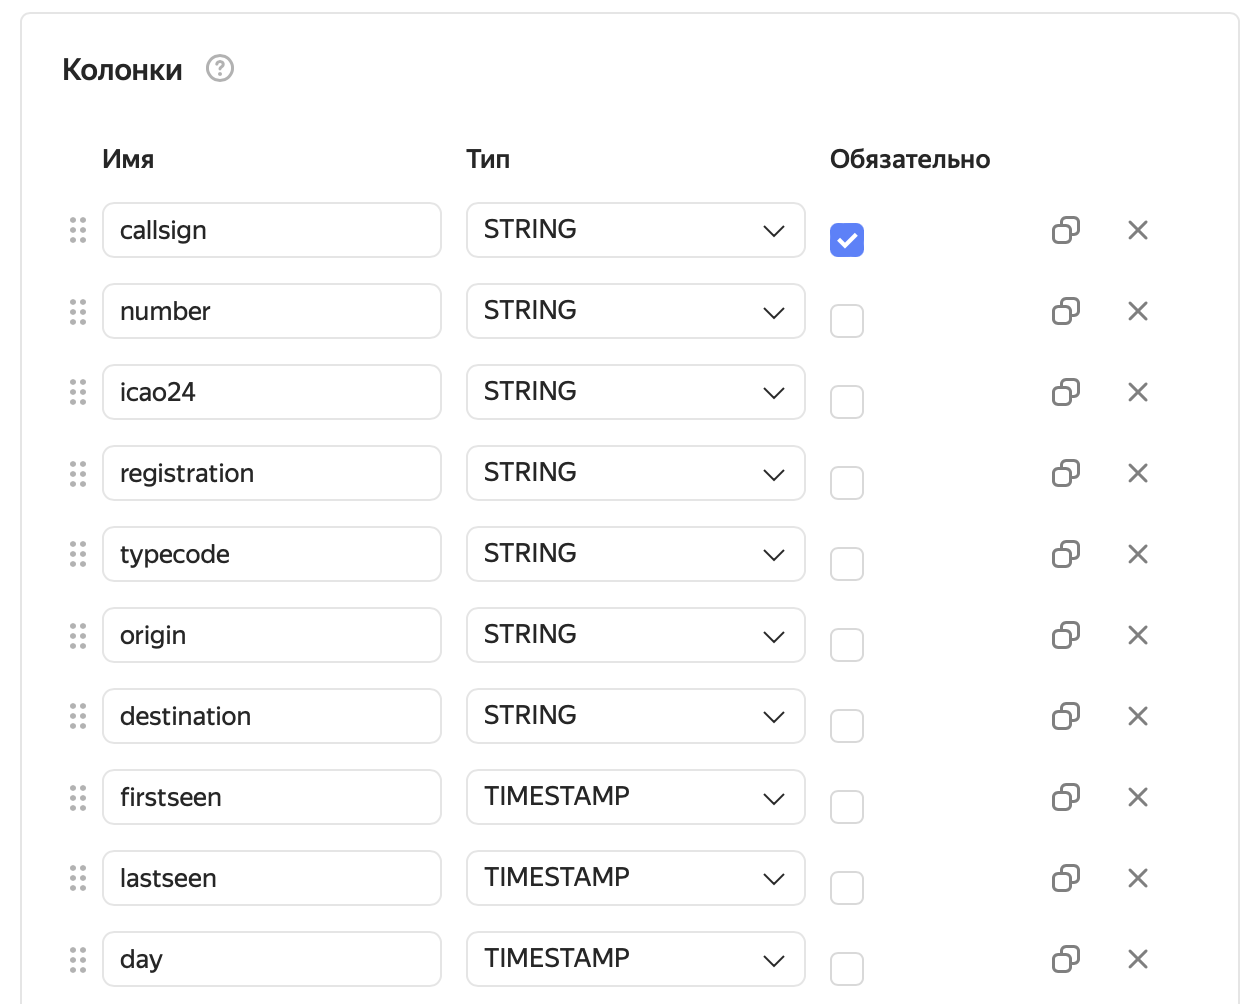Image resolution: width=1258 pixels, height=1004 pixels.
Task: Remove the registration column
Action: click(1138, 473)
